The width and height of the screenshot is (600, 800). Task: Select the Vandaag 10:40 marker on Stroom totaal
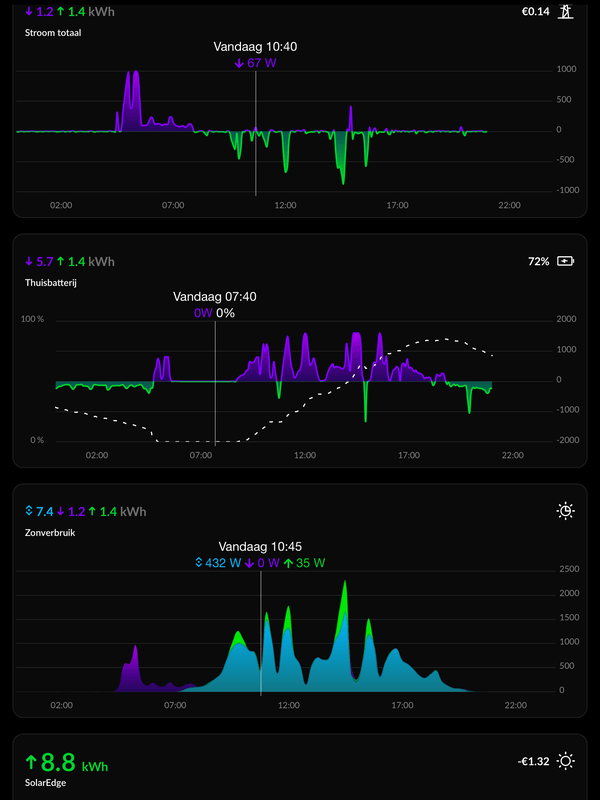click(255, 47)
